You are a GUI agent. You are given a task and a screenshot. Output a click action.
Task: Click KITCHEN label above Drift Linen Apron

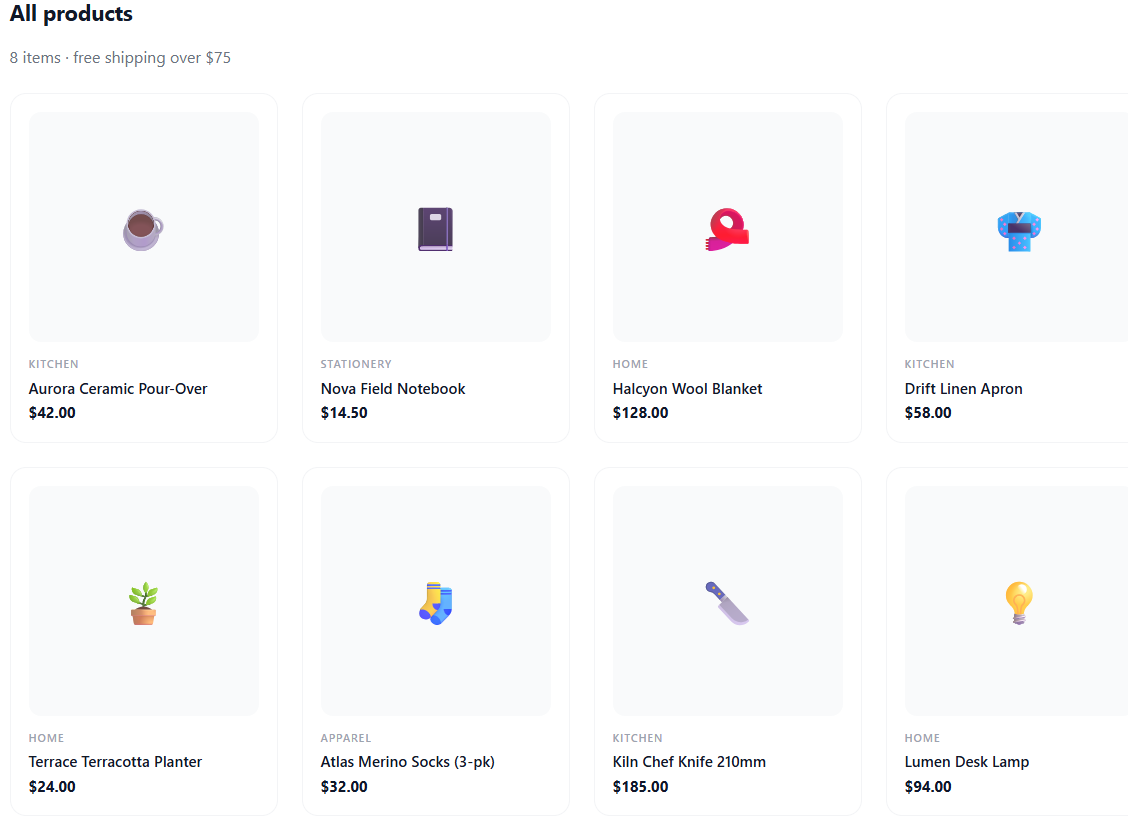click(x=929, y=364)
